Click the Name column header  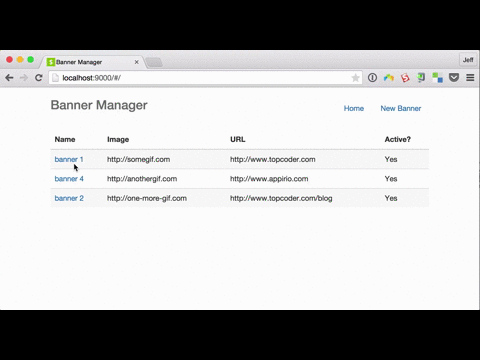click(65, 139)
